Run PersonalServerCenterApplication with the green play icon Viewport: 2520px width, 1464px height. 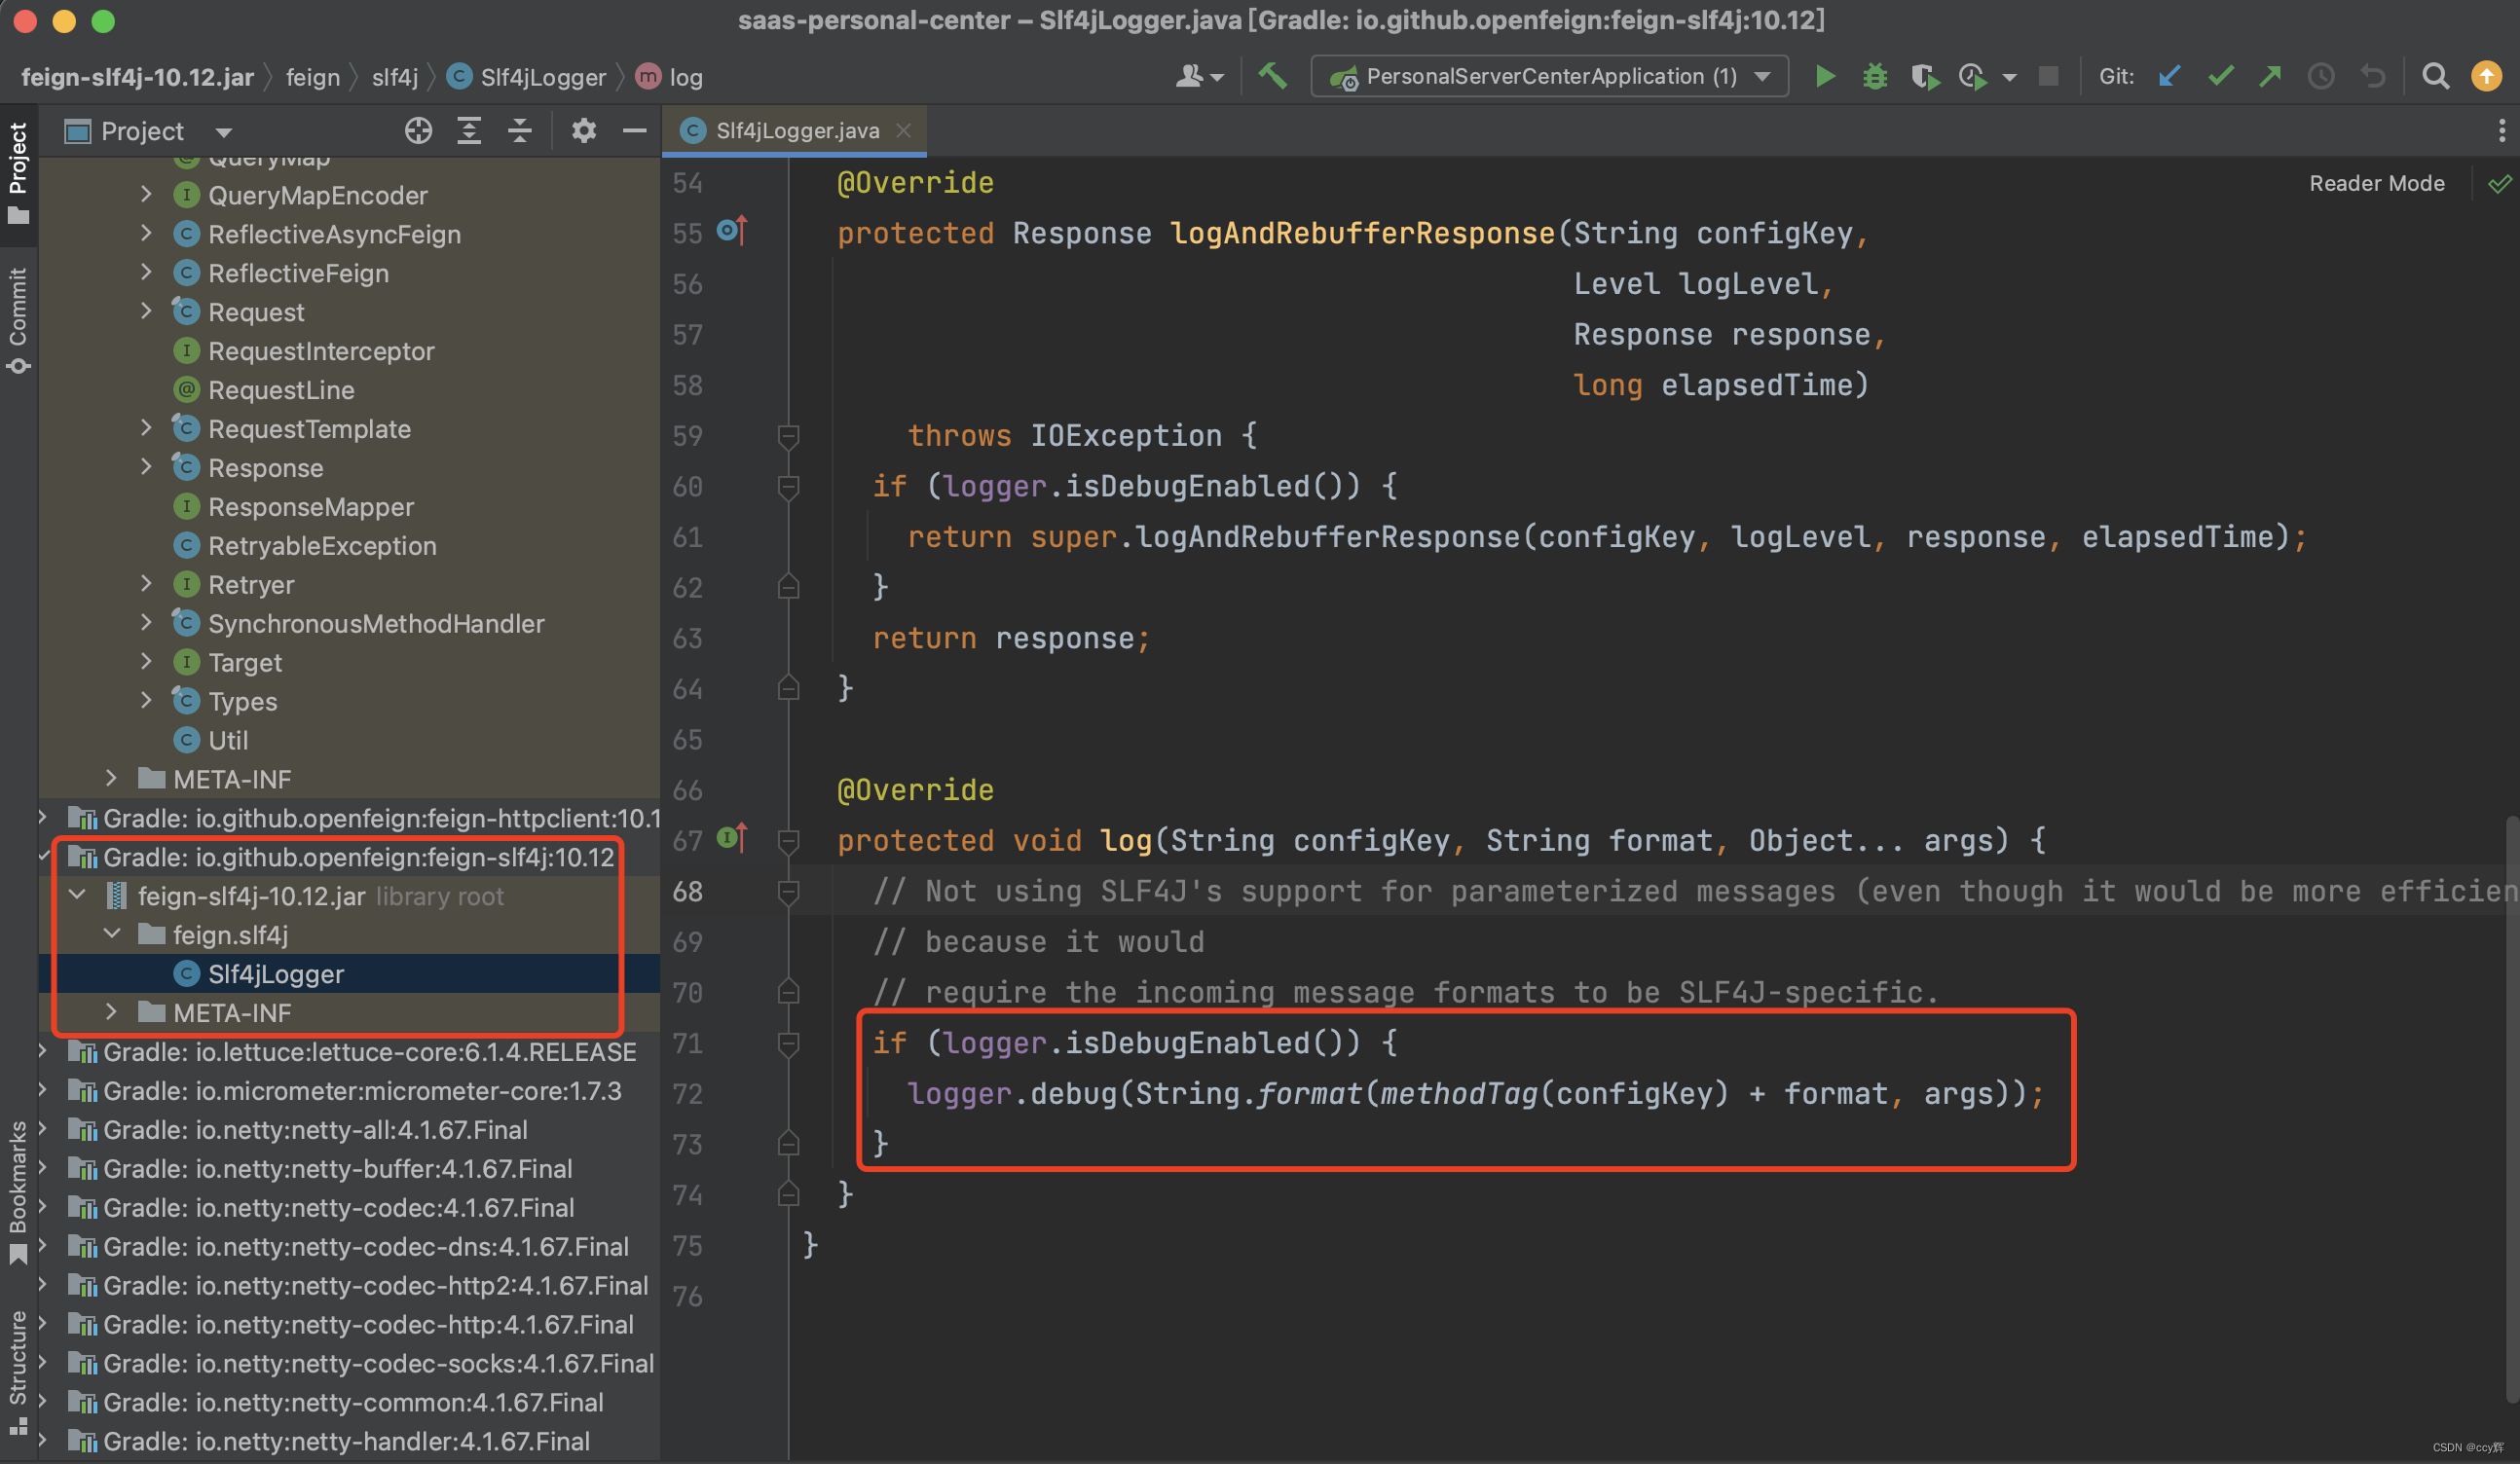[x=1824, y=76]
